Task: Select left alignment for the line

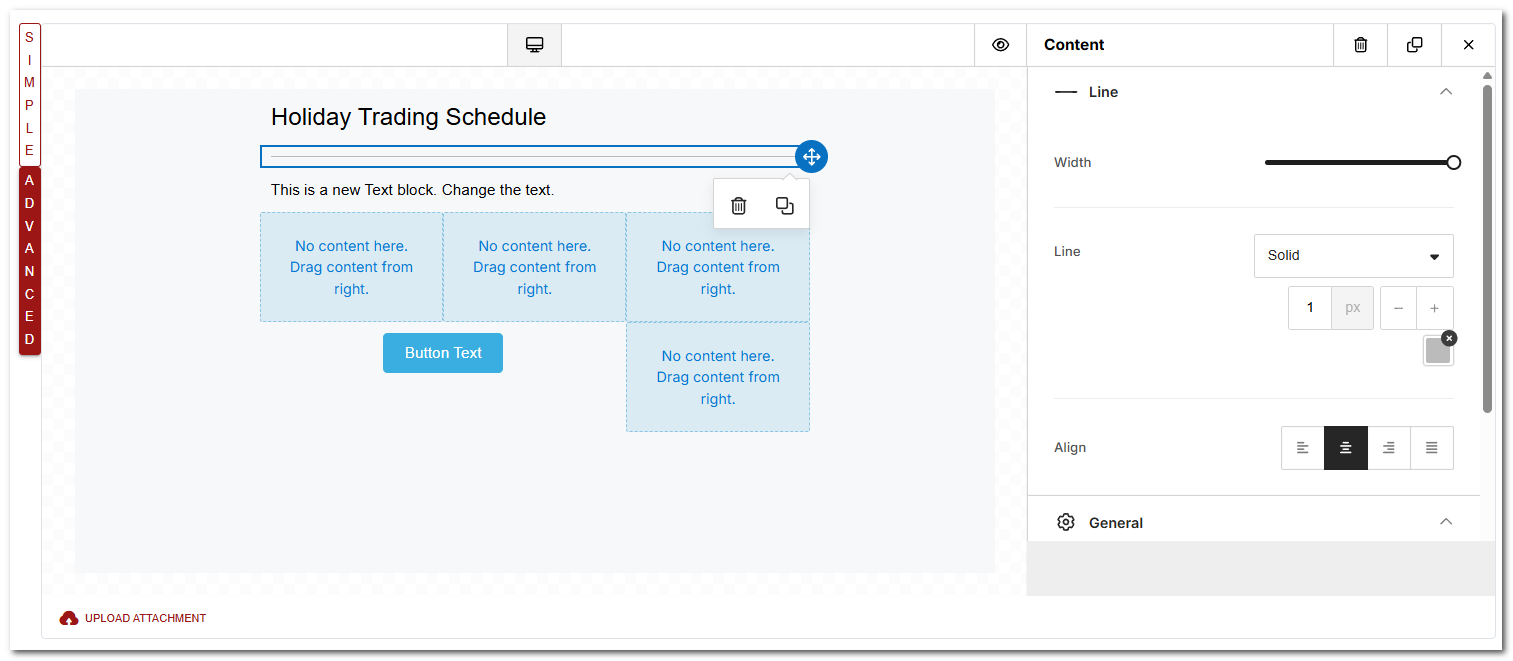Action: tap(1302, 448)
